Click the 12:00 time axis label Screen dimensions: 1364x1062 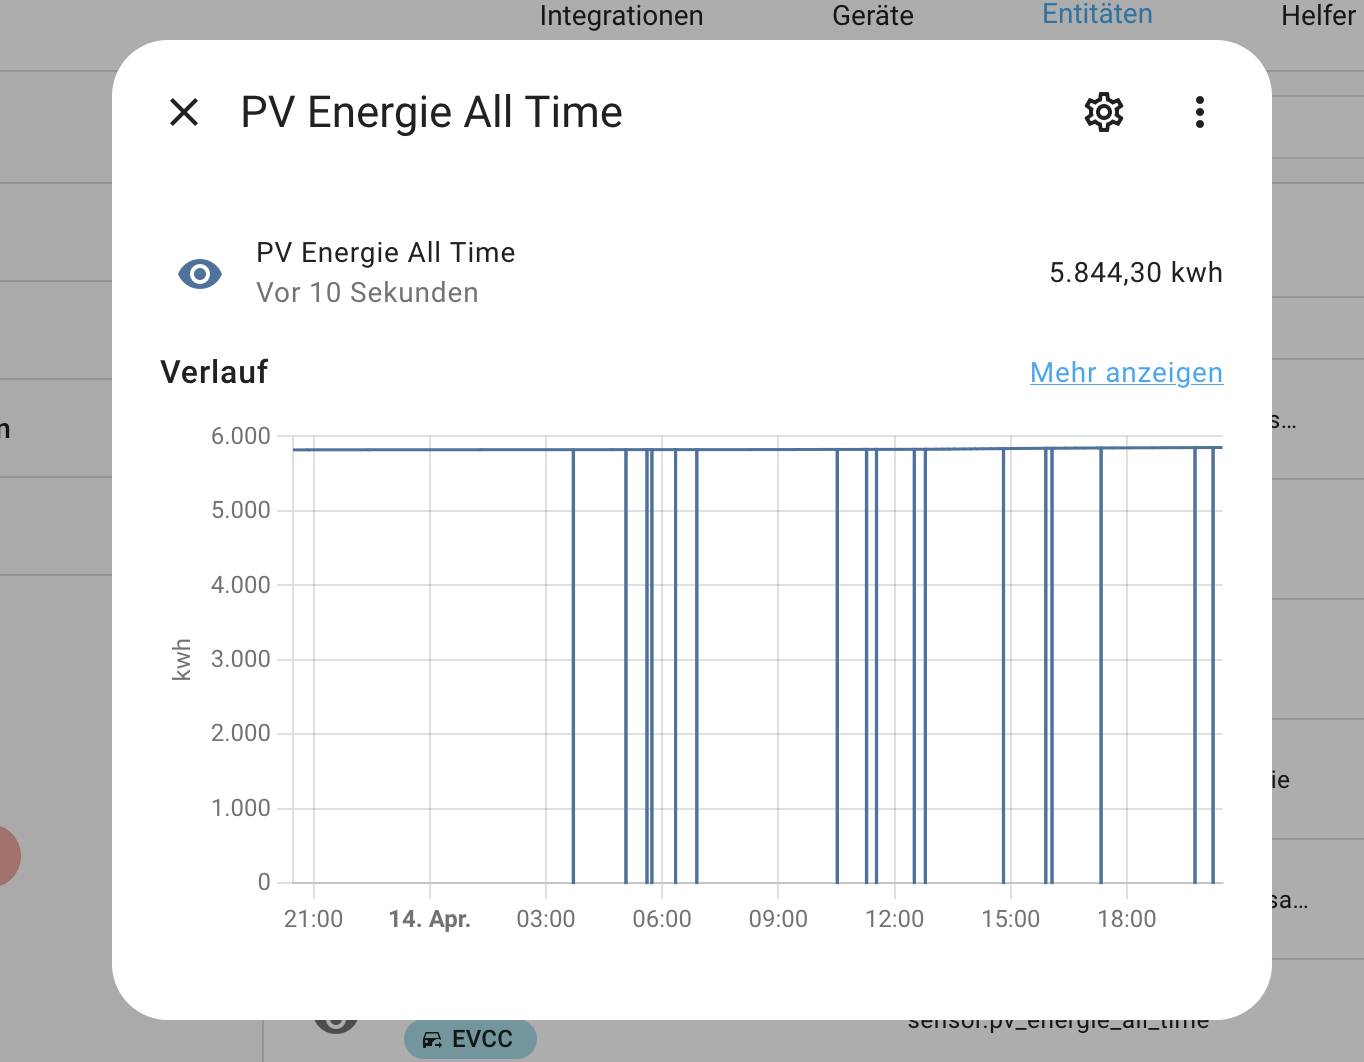point(894,919)
